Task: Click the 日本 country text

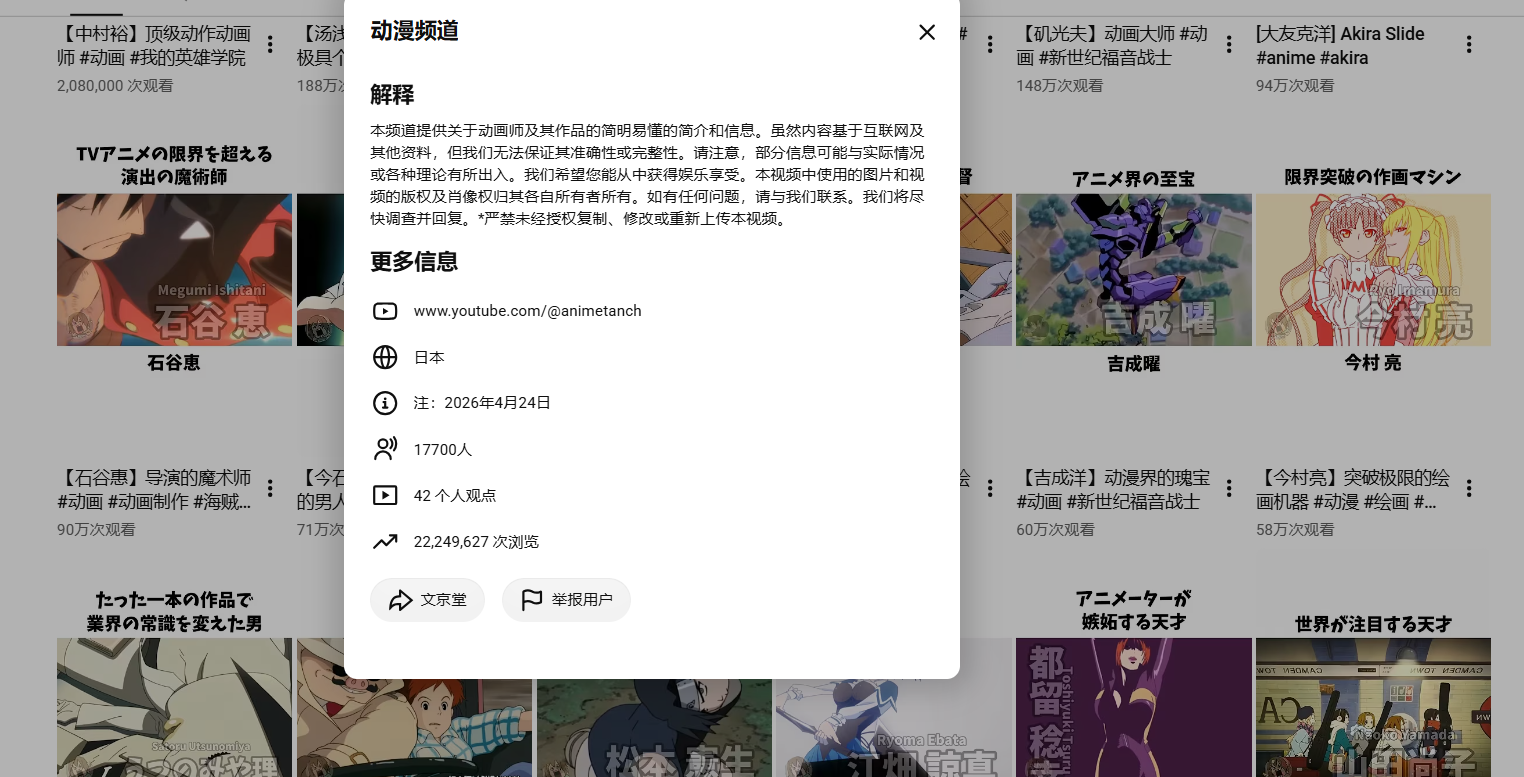Action: pos(429,357)
